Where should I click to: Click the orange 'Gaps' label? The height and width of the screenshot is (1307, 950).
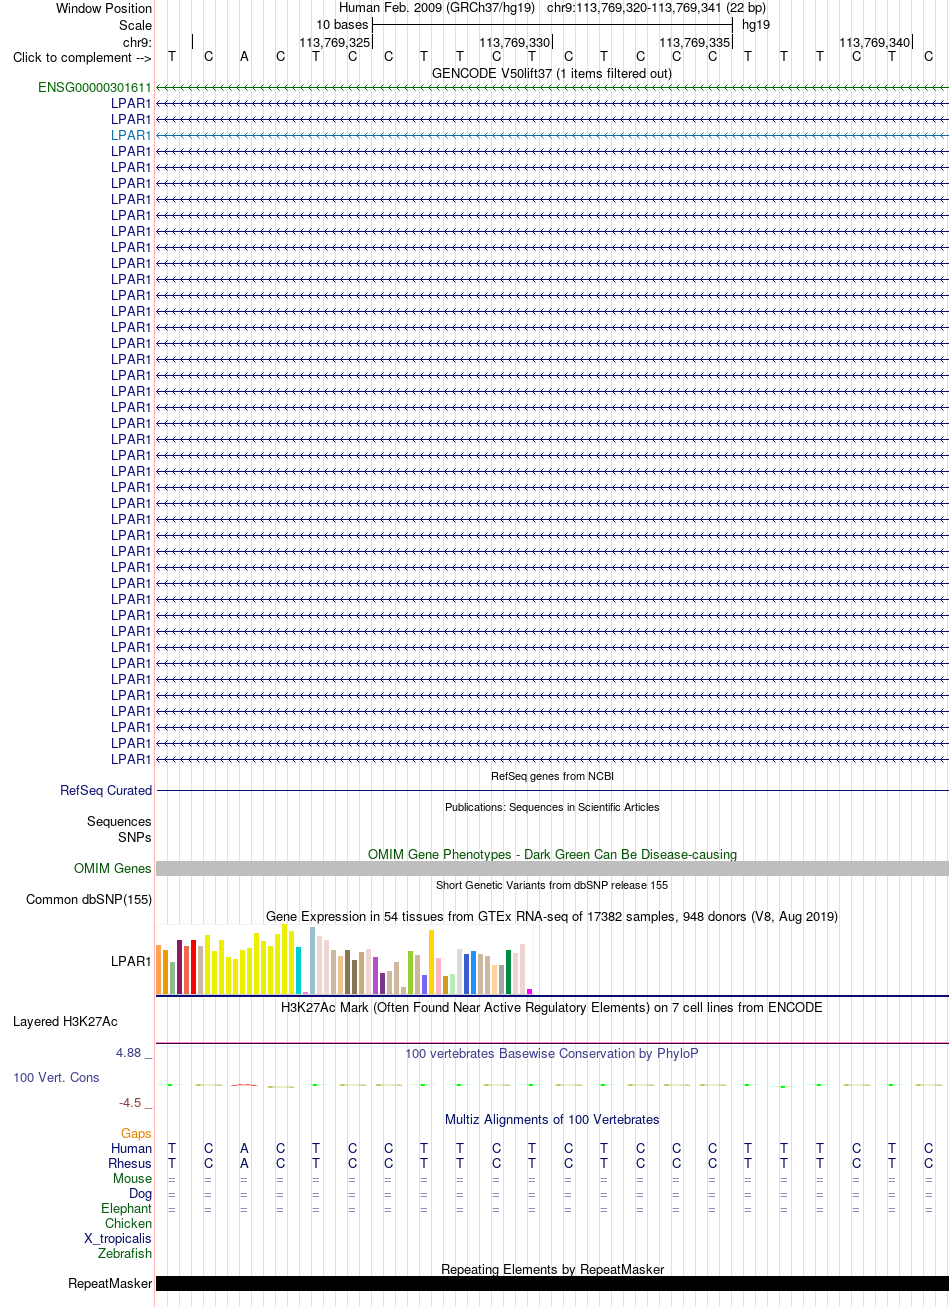(136, 1133)
